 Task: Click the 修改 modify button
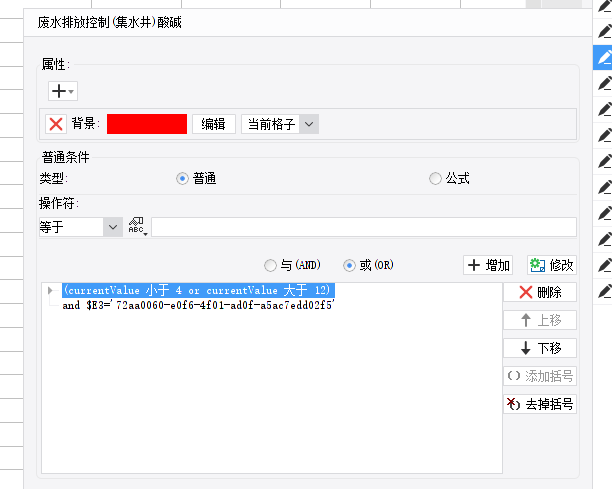tap(552, 265)
